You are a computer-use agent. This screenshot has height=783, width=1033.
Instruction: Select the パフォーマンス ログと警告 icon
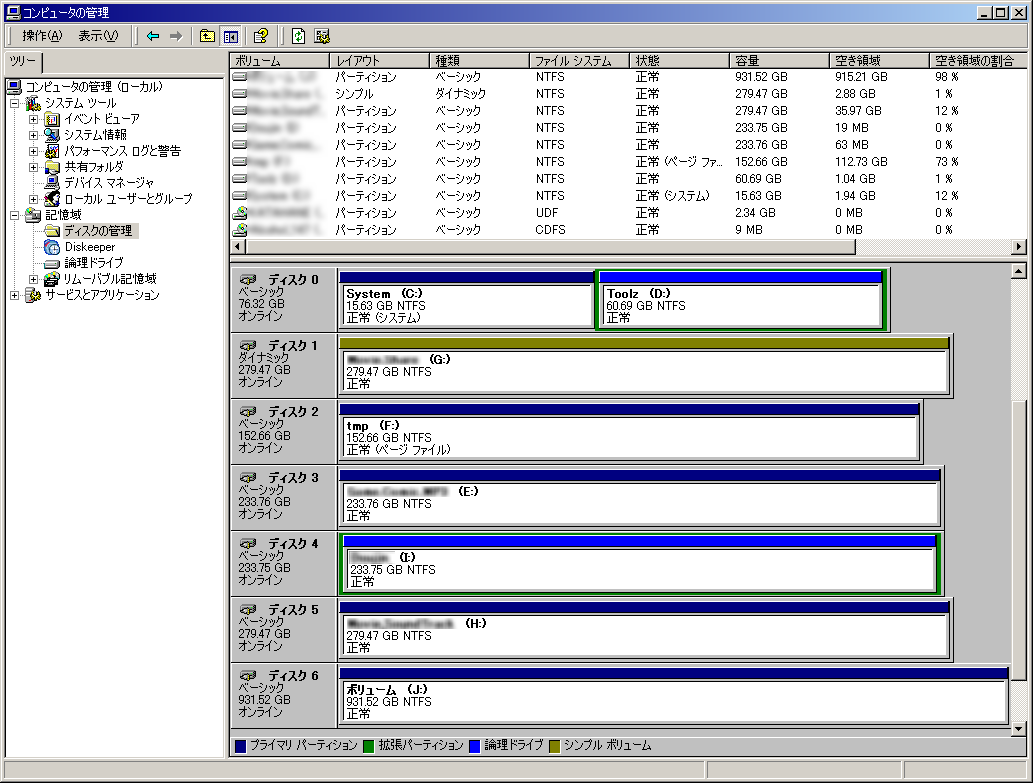pyautogui.click(x=52, y=151)
